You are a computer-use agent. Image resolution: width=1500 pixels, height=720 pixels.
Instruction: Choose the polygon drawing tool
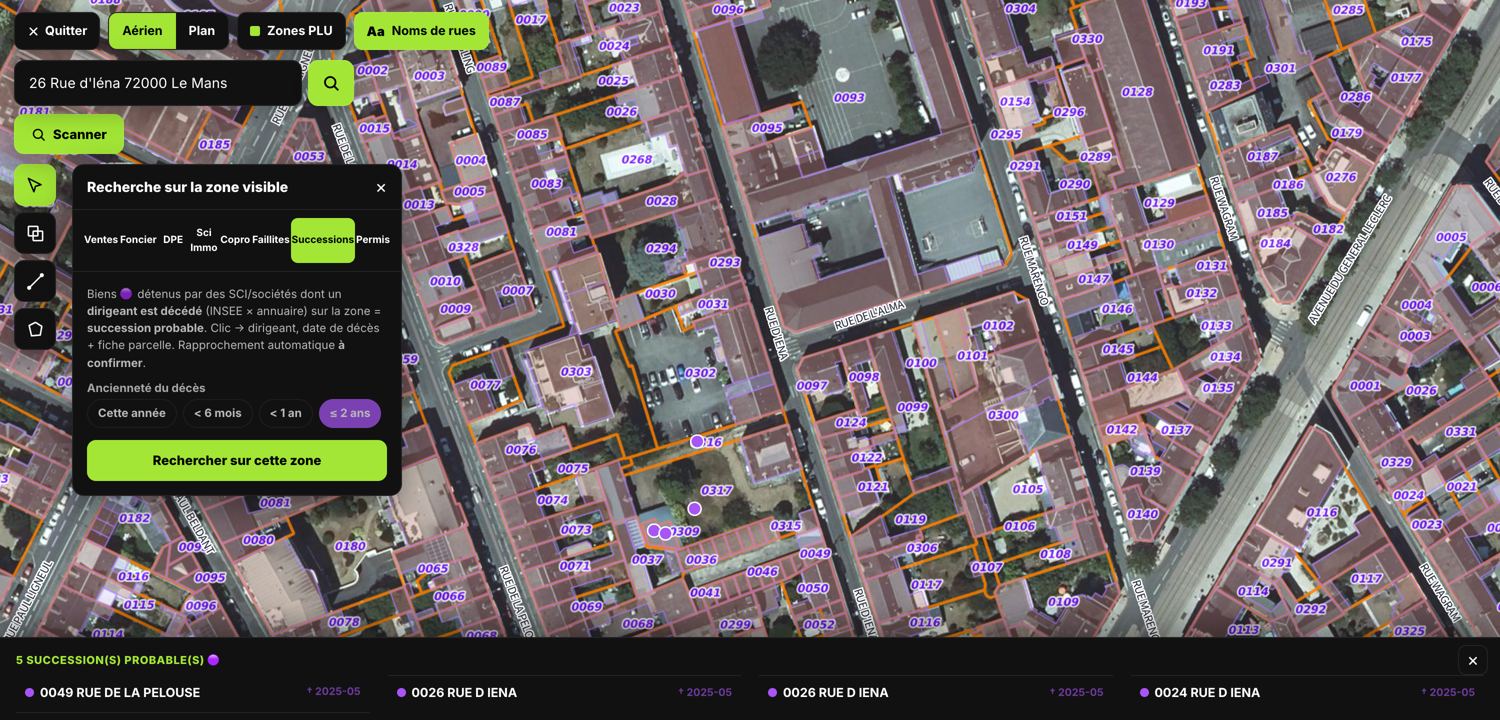click(x=35, y=329)
